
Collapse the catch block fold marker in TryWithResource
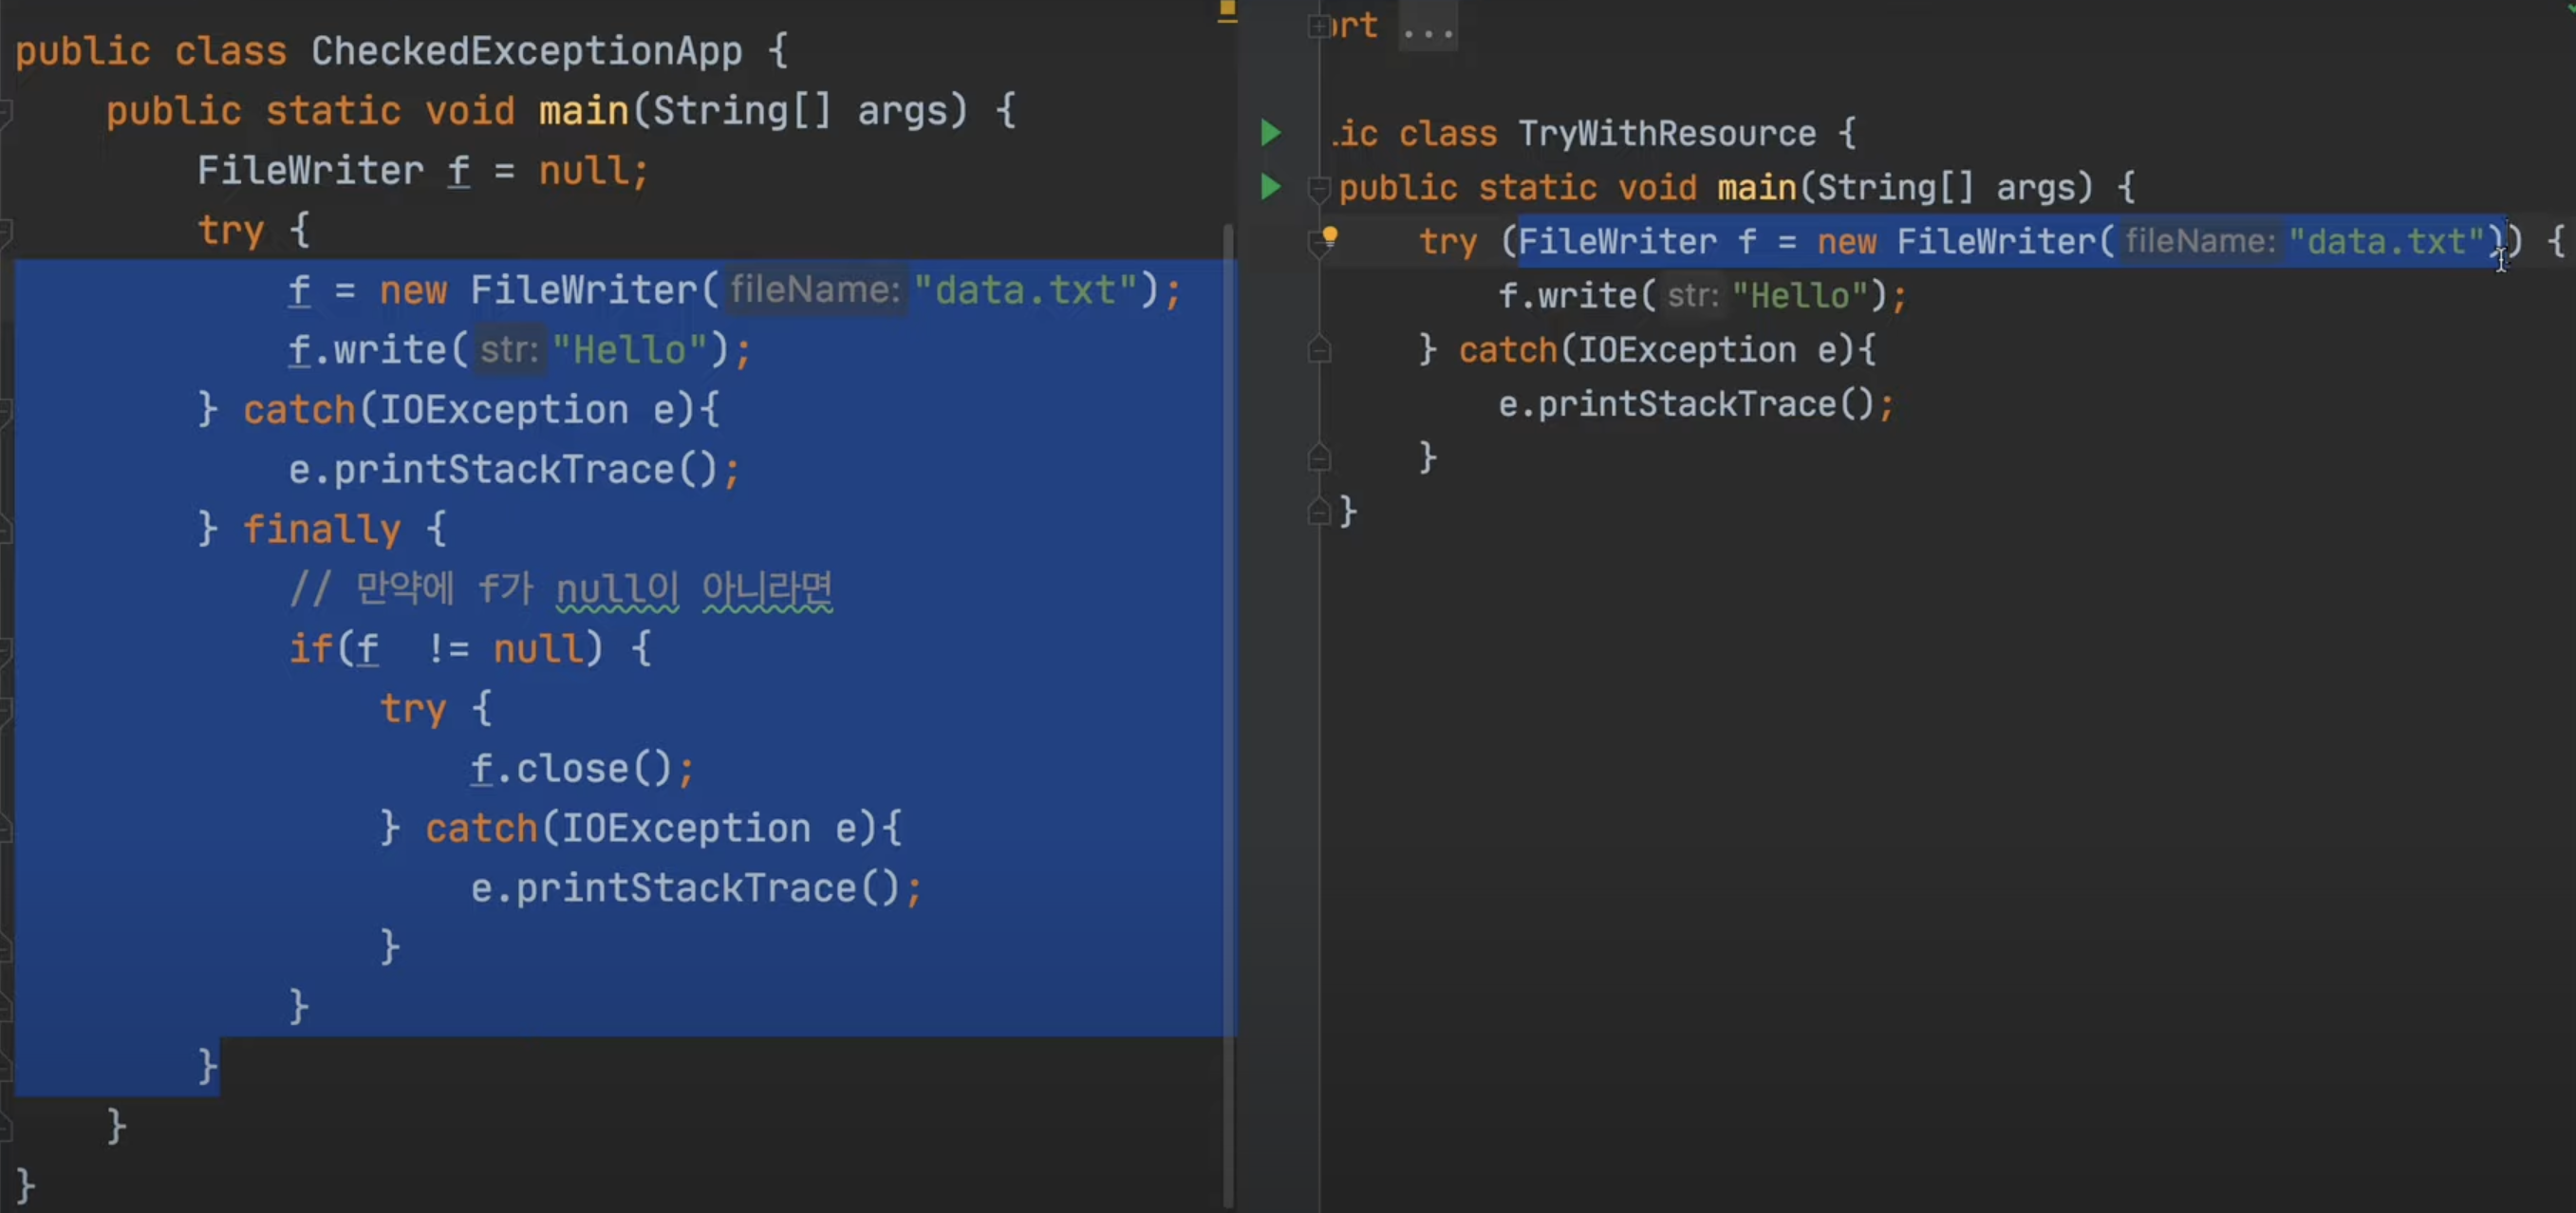click(x=1319, y=350)
